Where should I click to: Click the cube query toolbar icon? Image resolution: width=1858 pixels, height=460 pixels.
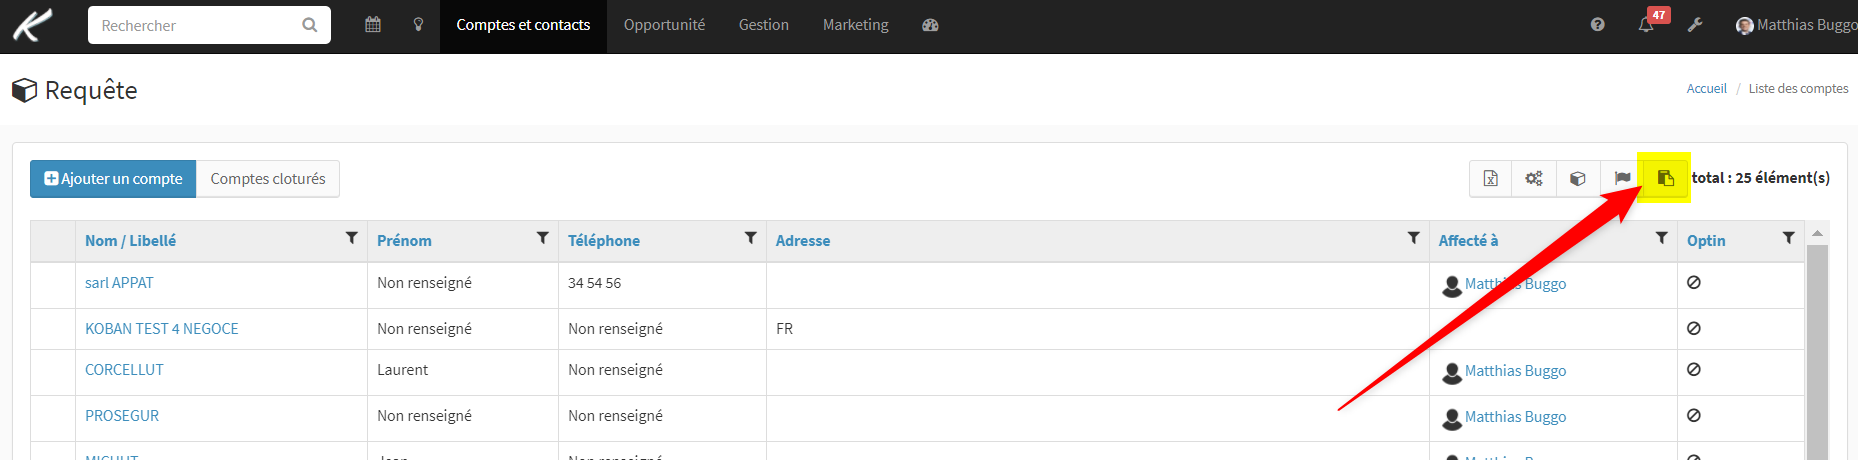(x=1578, y=178)
